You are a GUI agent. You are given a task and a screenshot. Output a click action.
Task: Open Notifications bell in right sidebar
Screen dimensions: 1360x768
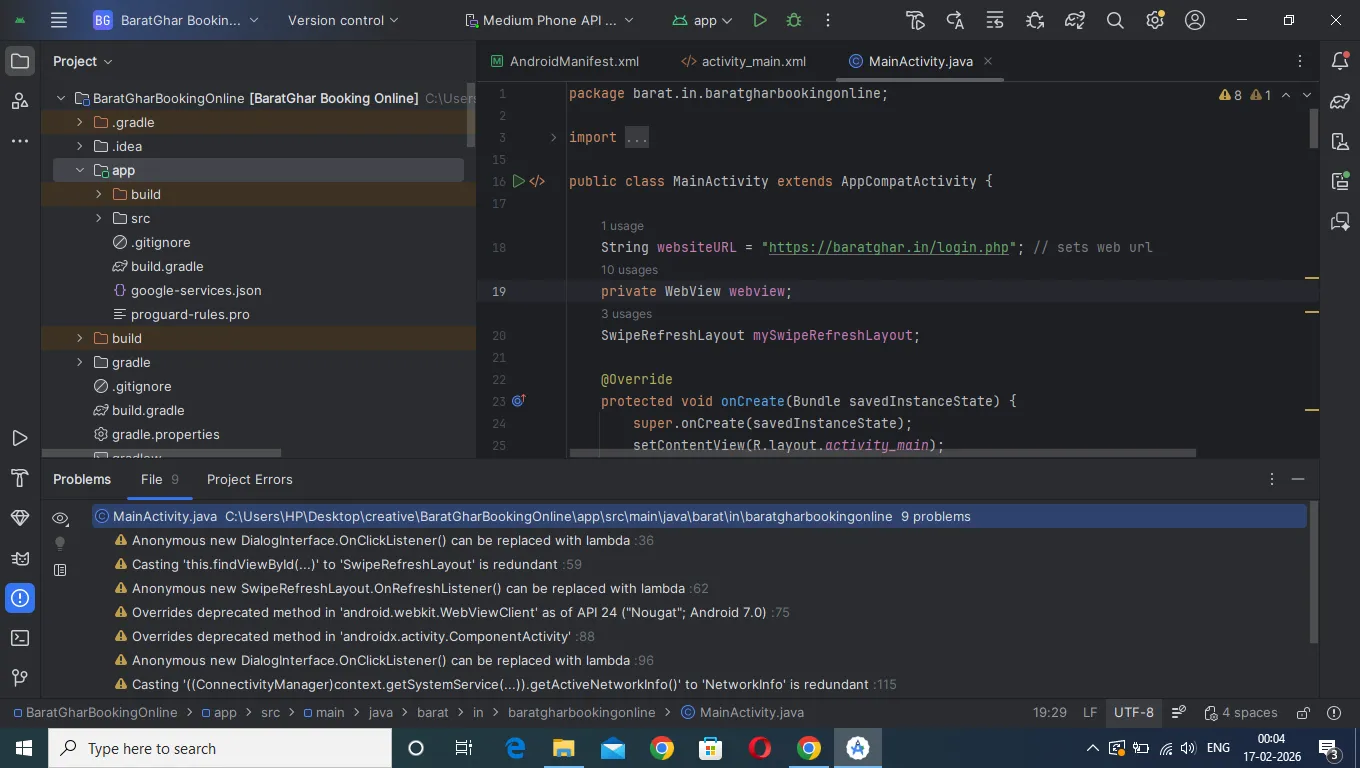pos(1340,61)
